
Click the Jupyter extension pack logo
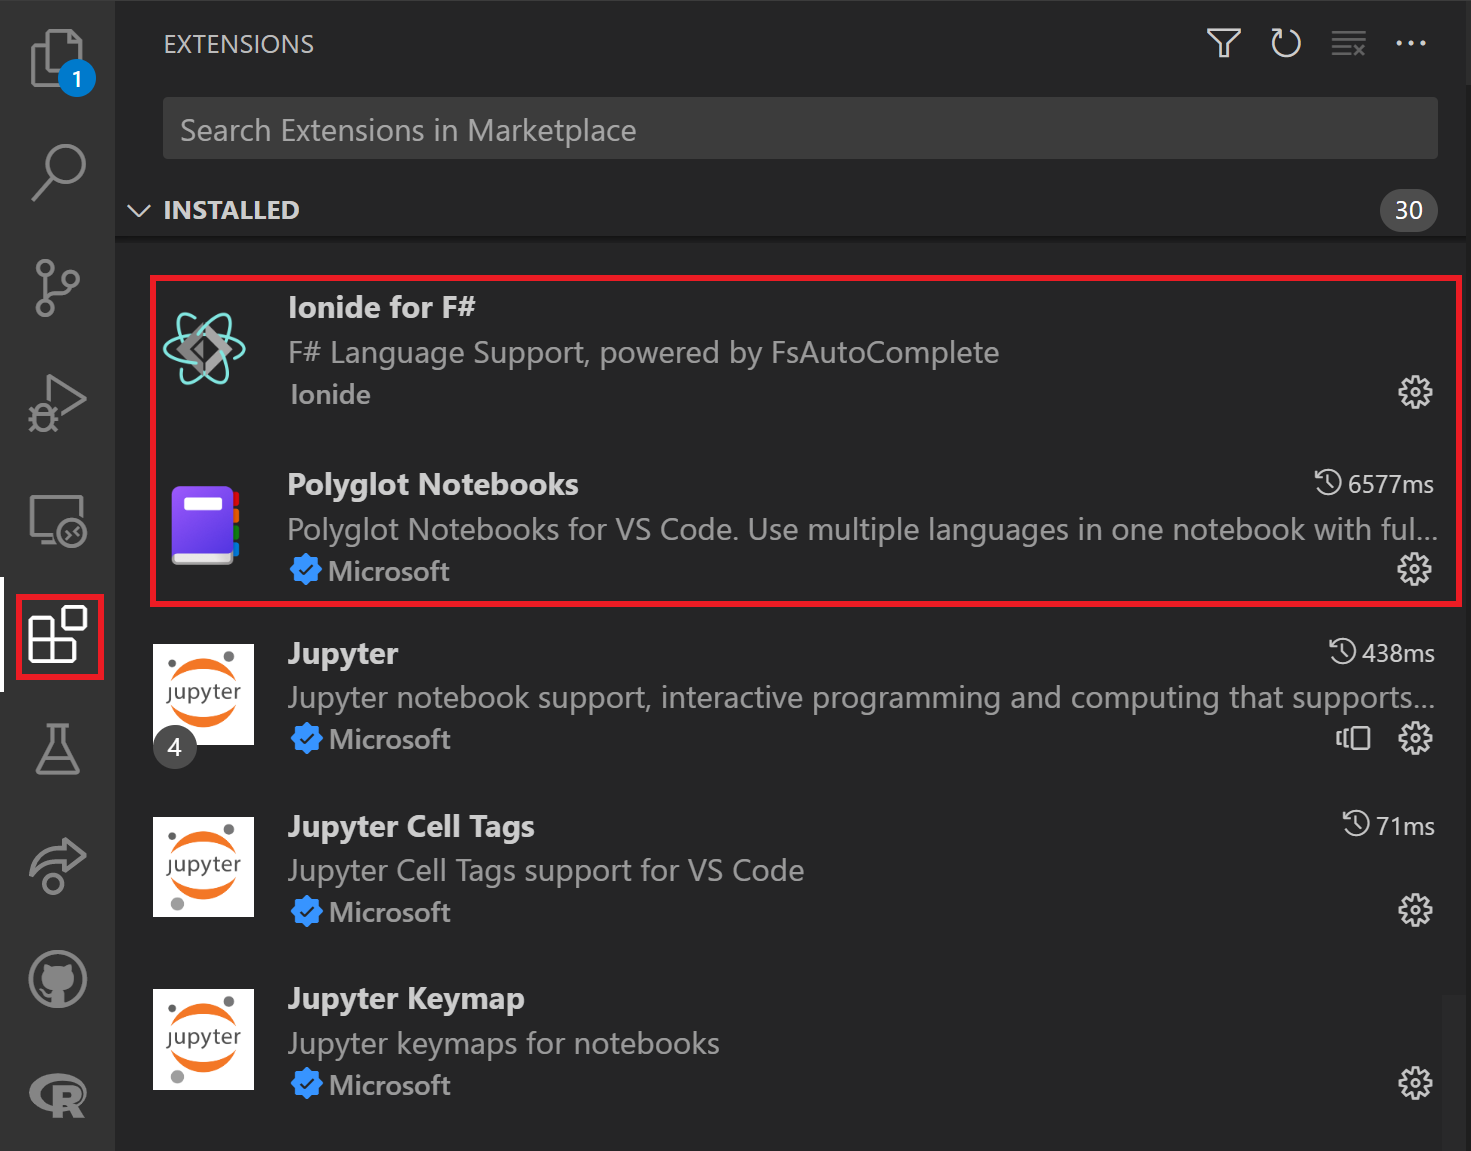203,694
